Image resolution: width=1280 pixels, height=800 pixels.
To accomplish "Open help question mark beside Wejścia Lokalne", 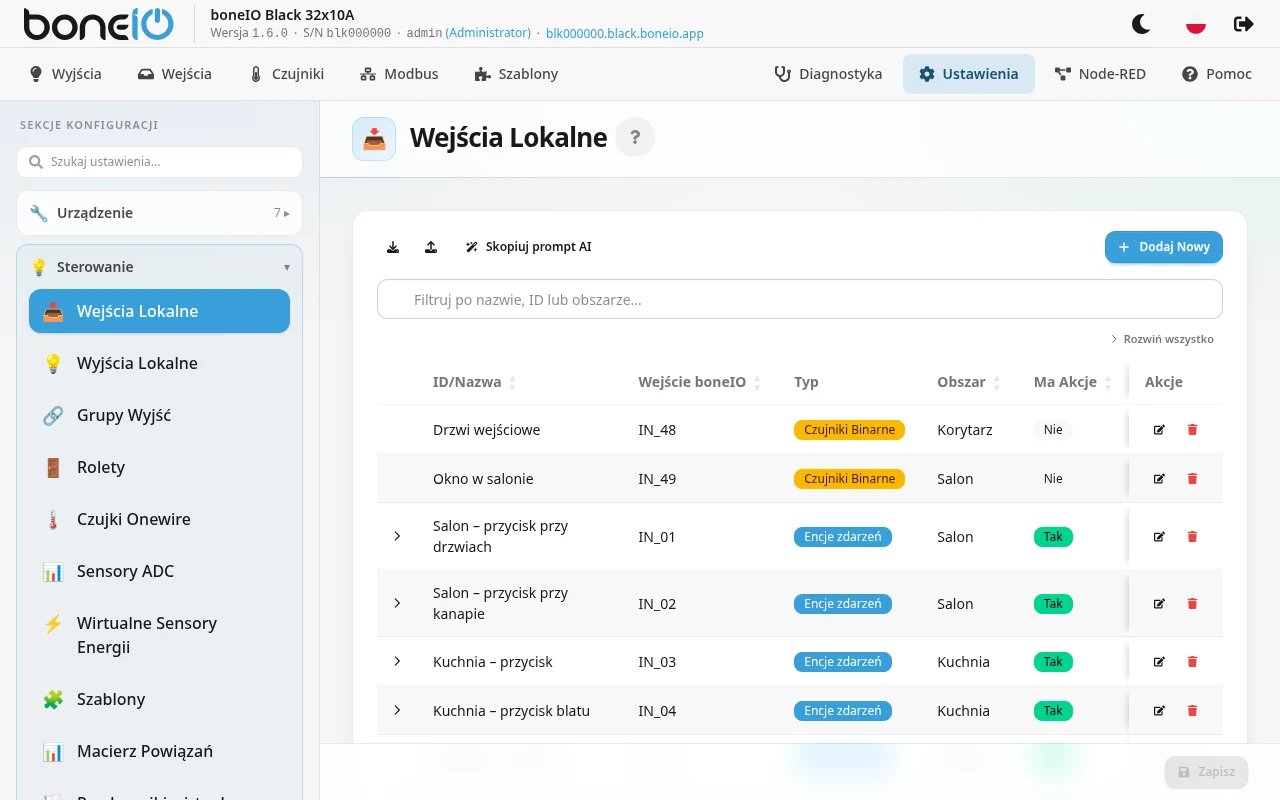I will tap(635, 137).
